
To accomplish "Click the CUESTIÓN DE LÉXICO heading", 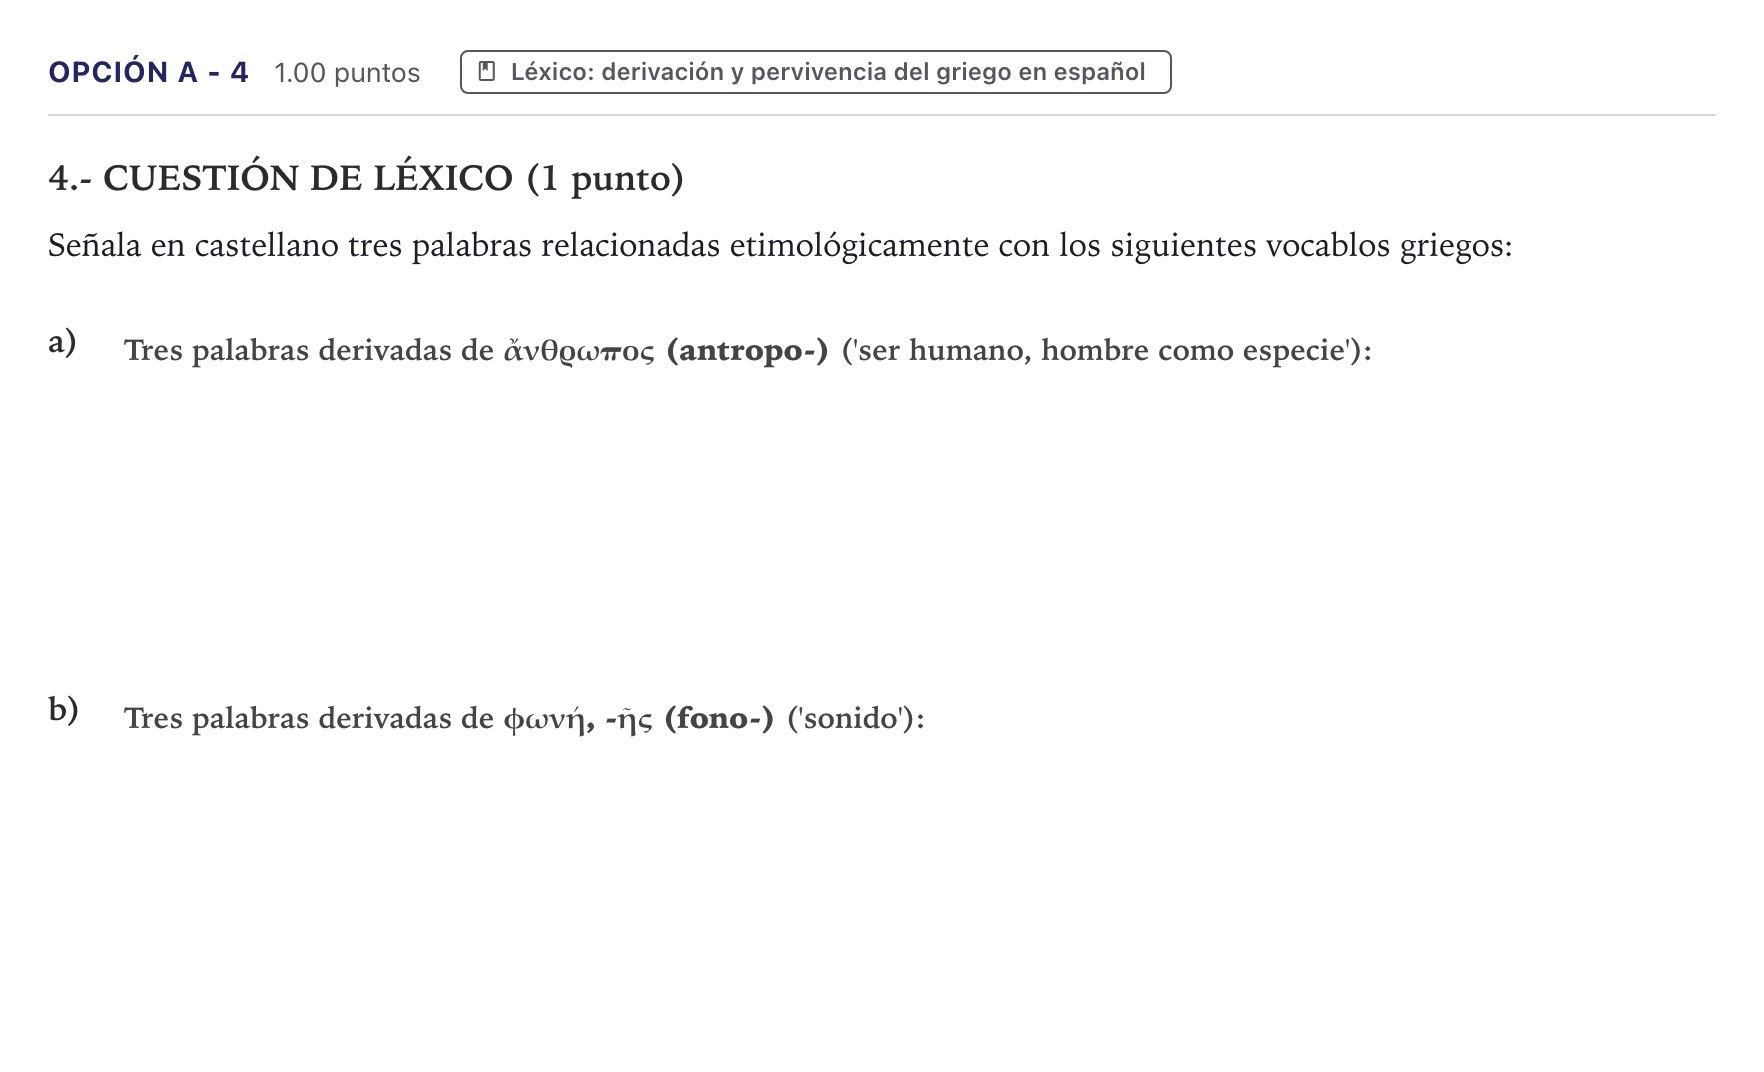I will coord(366,178).
